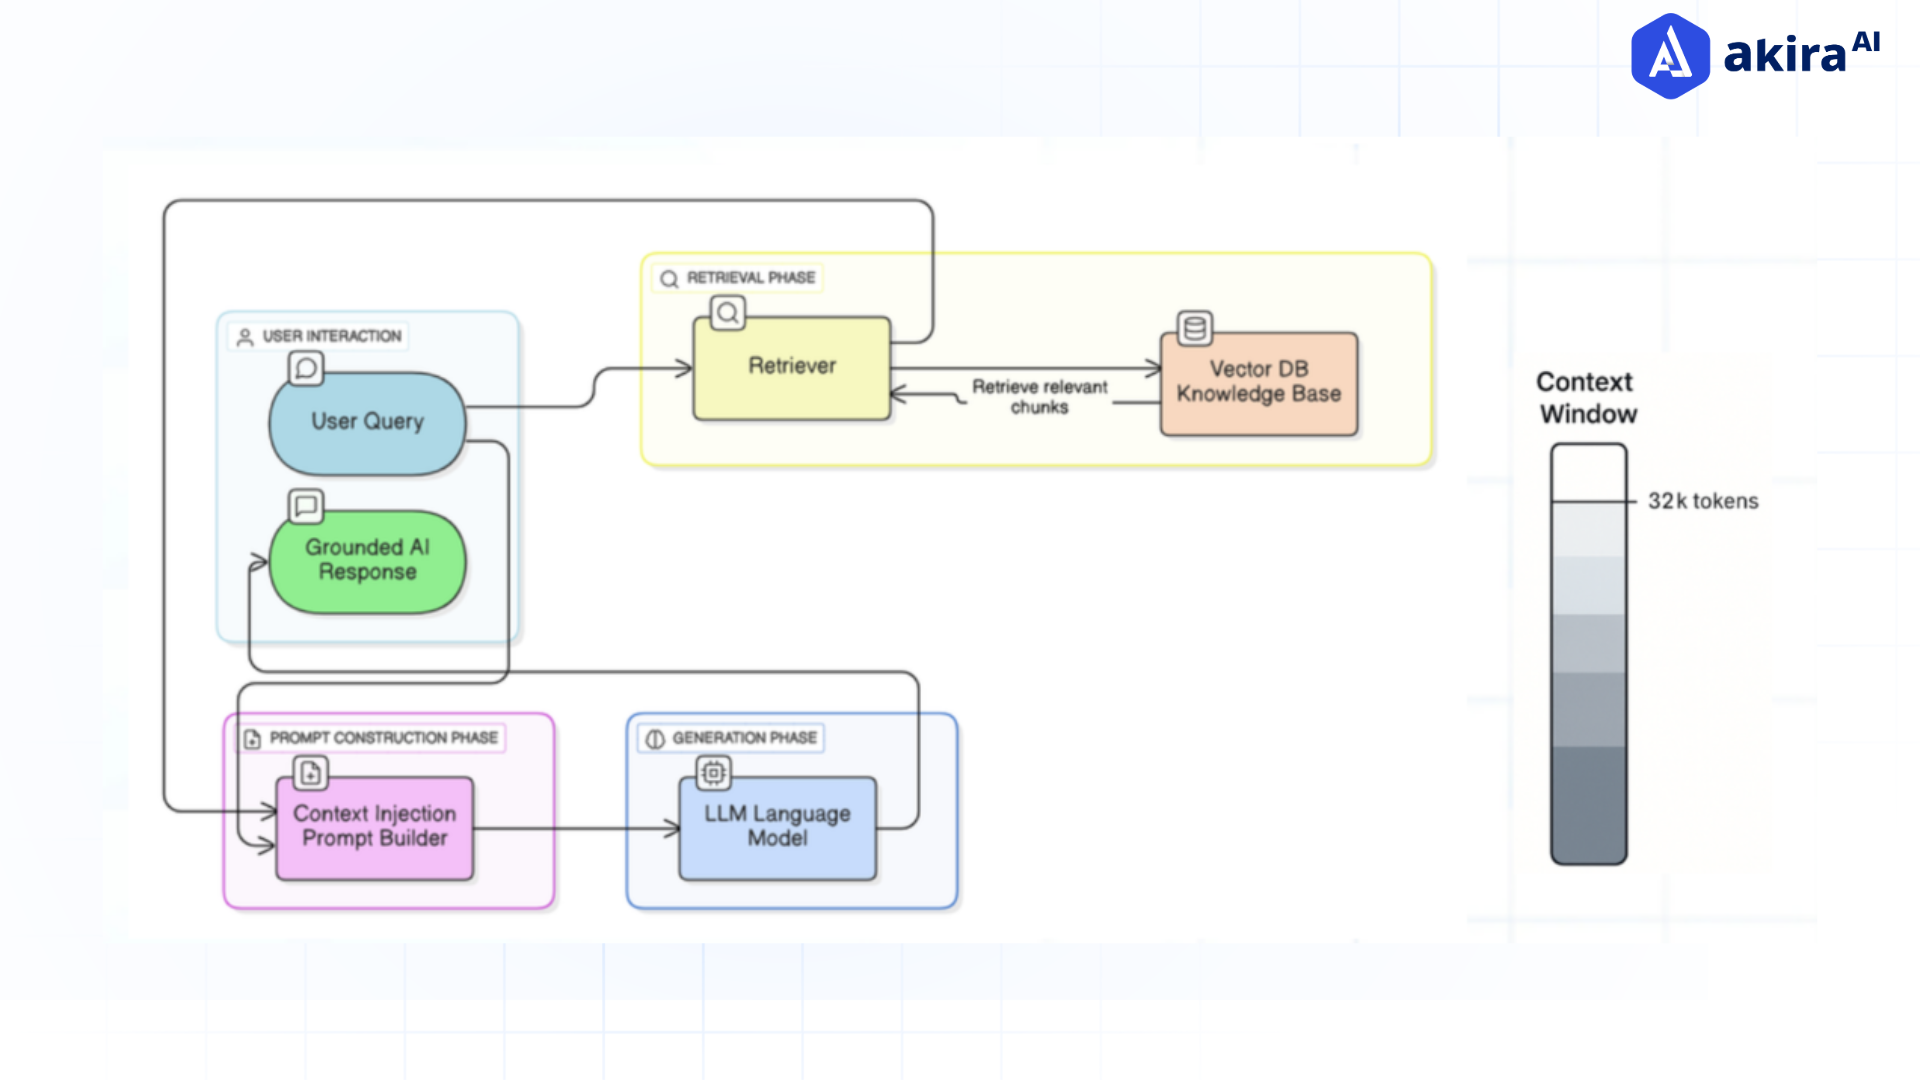Click the Grounded AI Response node

coord(367,561)
